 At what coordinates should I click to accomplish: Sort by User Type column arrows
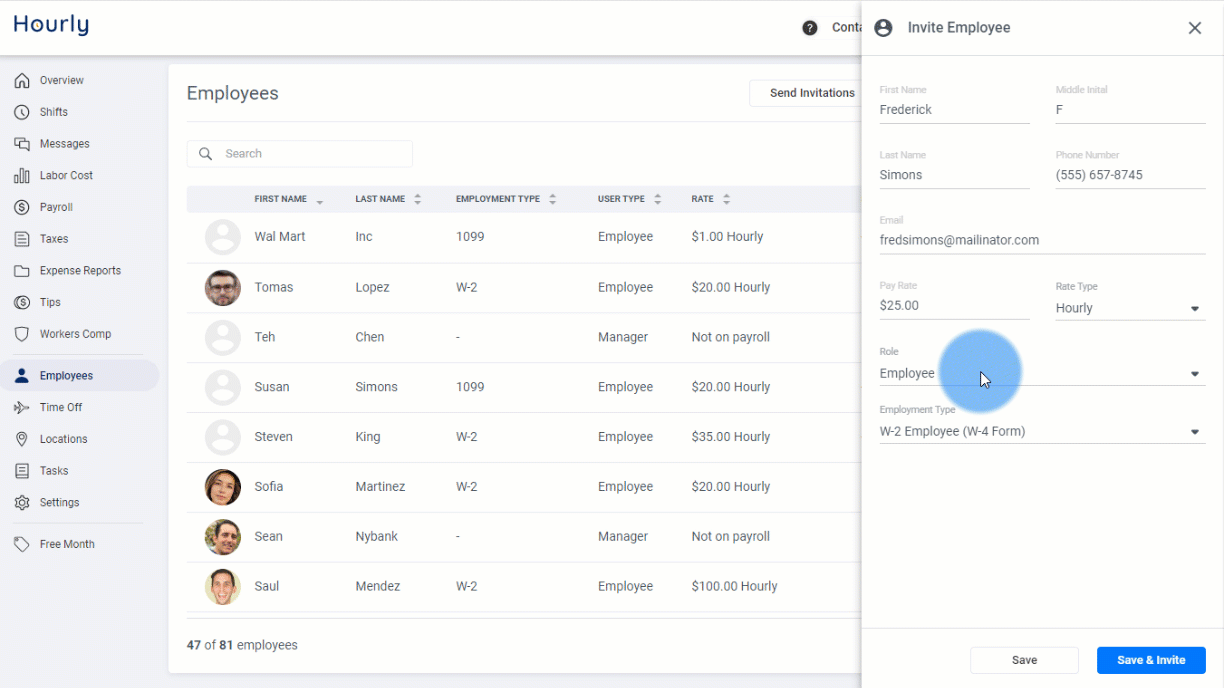(658, 199)
